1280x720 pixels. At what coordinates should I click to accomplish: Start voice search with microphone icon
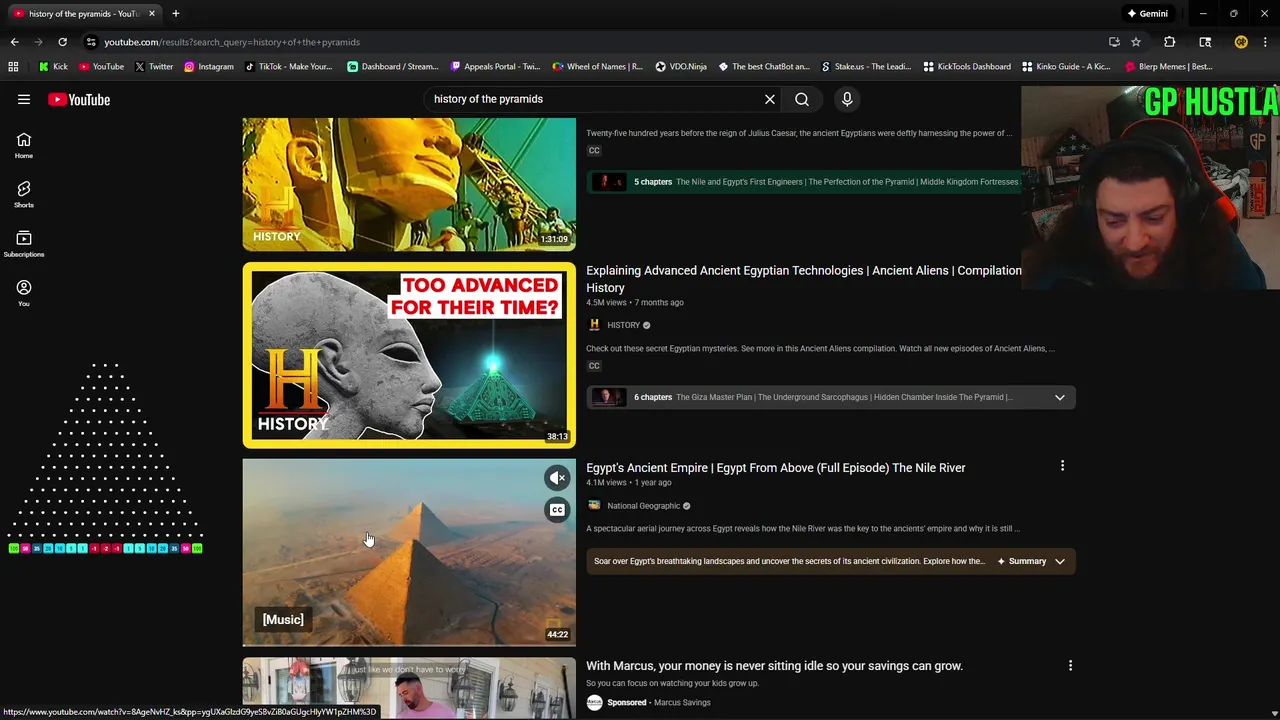[847, 99]
